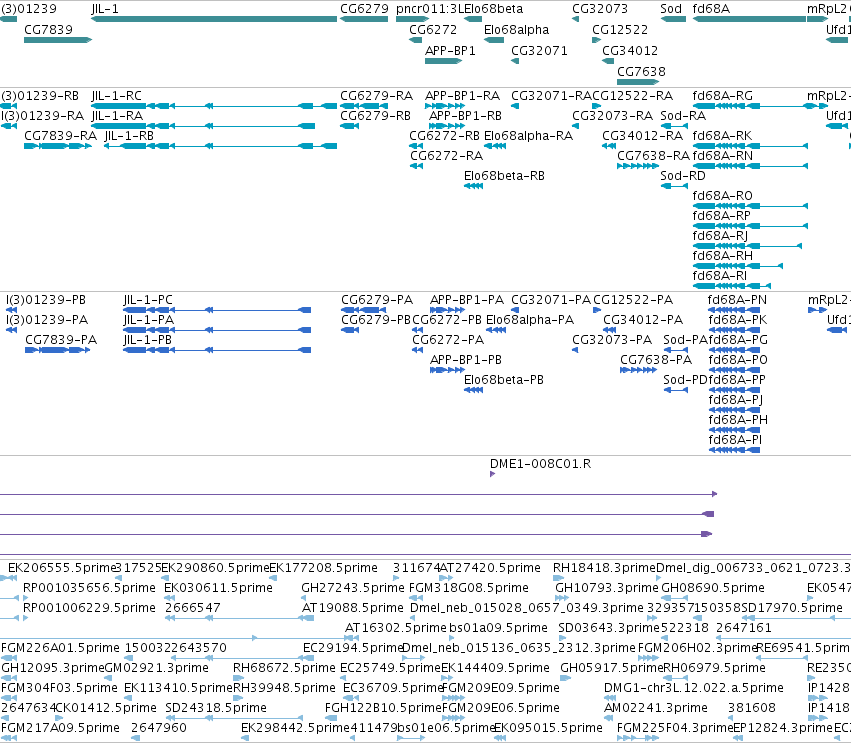Click the CG32073 gene label
This screenshot has height=743, width=851.
click(600, 9)
